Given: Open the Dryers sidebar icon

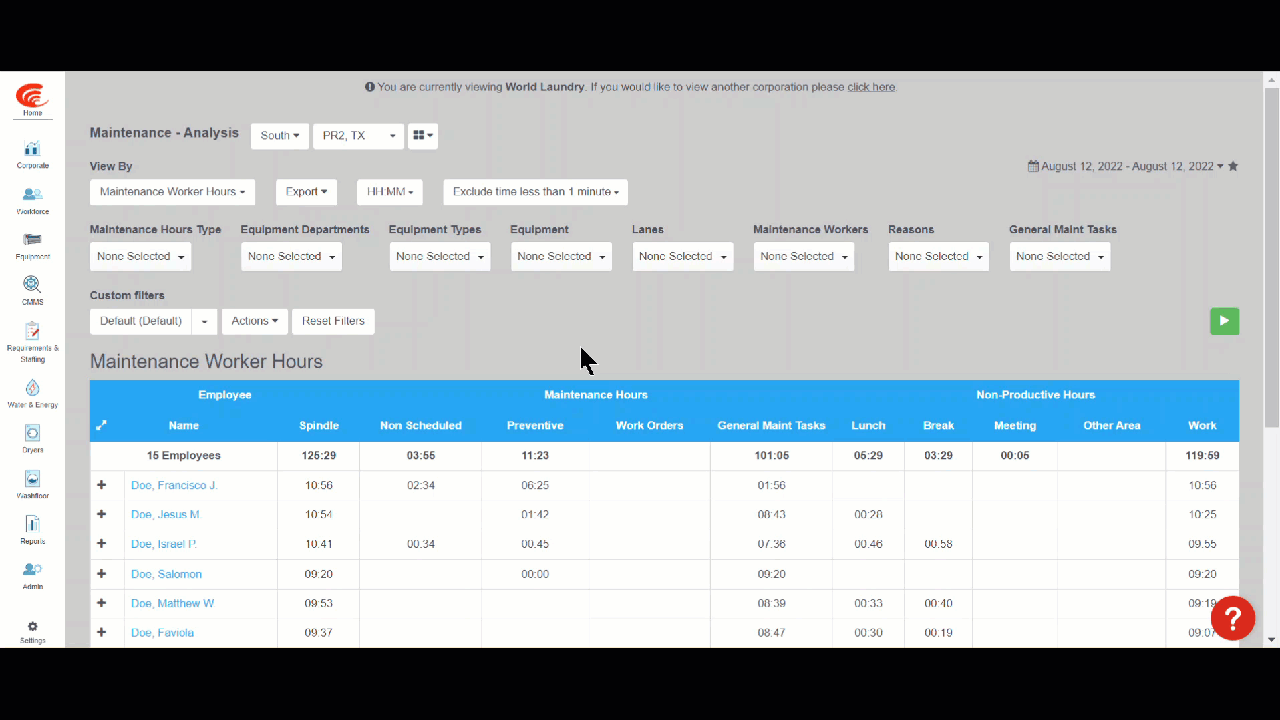Looking at the screenshot, I should click(32, 439).
